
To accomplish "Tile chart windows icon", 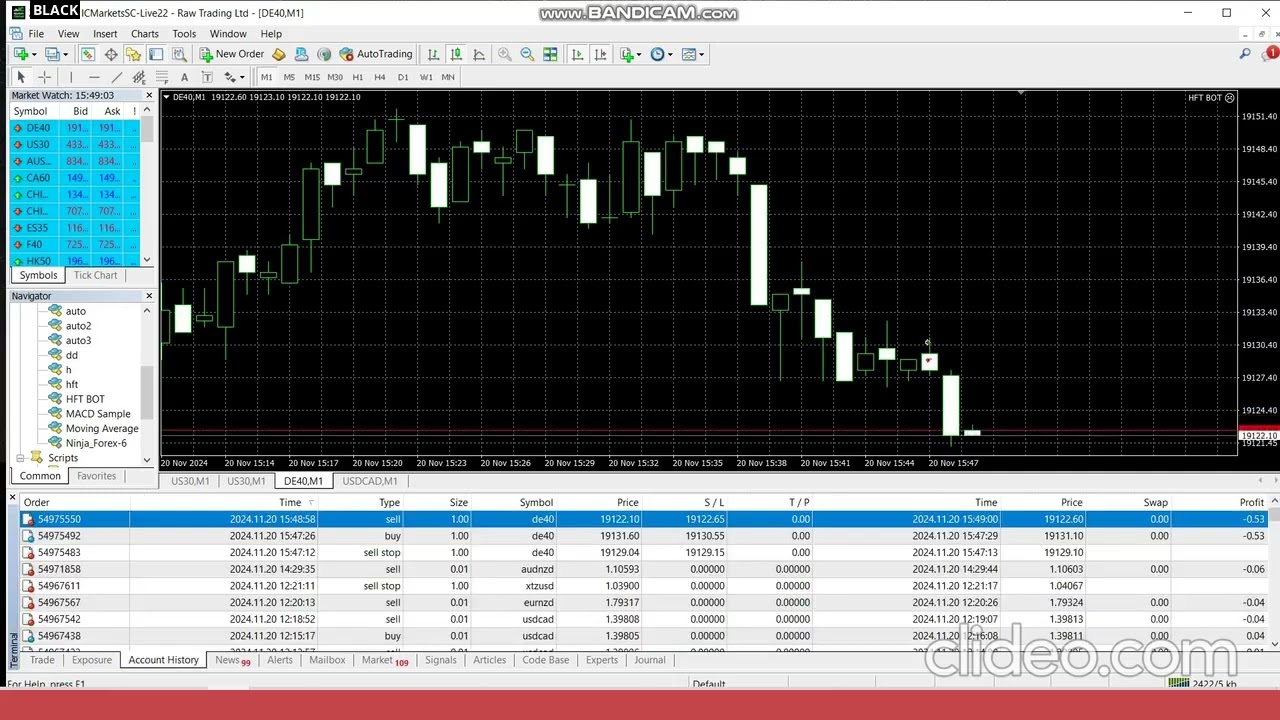I will point(550,54).
